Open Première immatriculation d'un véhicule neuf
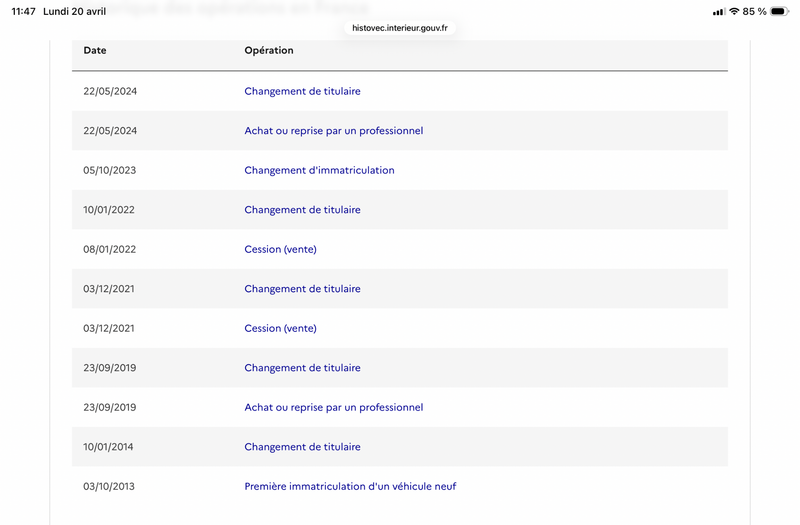This screenshot has width=800, height=525. pos(350,486)
